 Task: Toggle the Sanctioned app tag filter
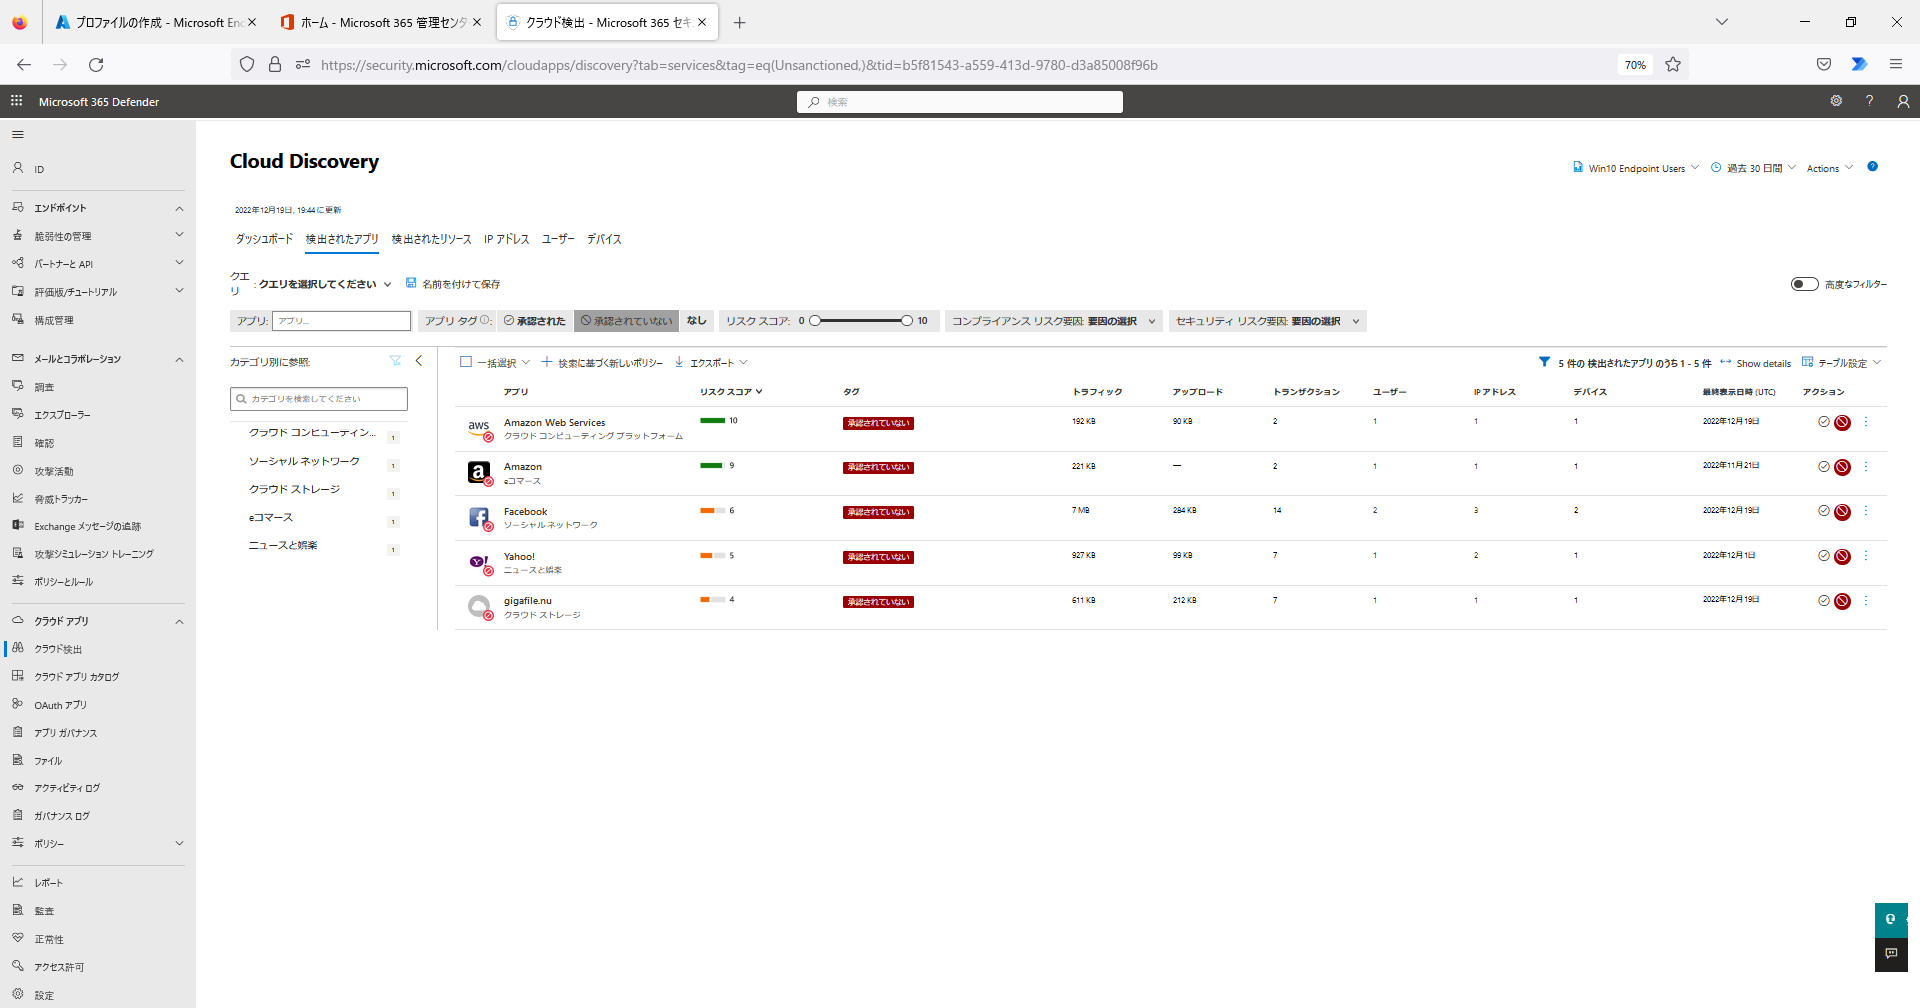(535, 321)
